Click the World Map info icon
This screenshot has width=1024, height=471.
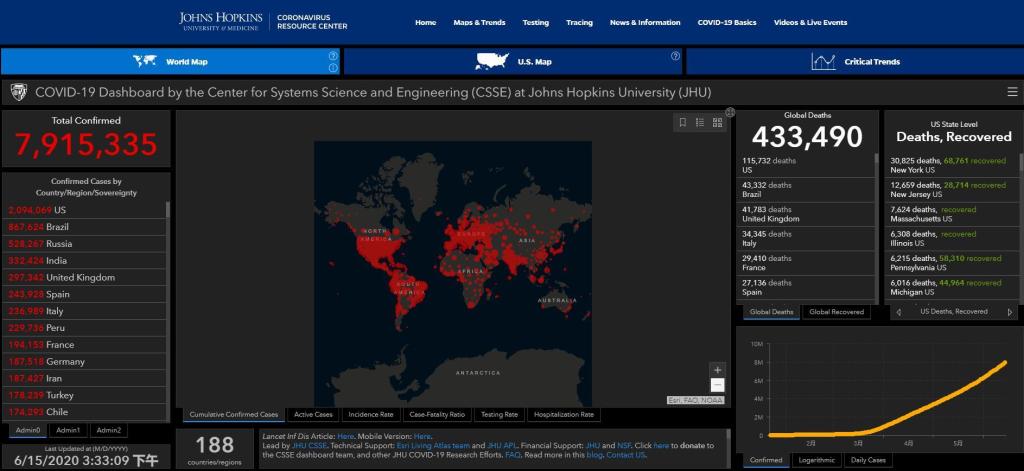click(x=333, y=68)
